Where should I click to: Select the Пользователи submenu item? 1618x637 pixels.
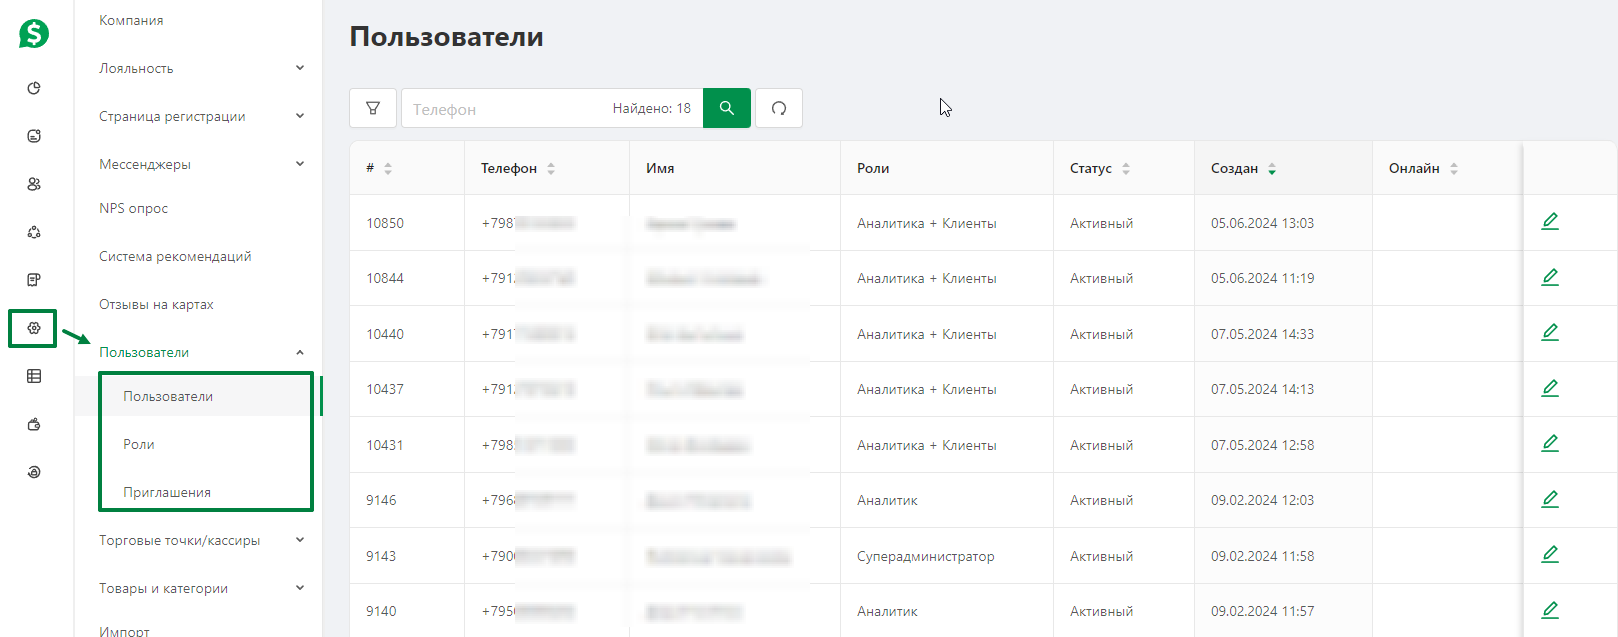pos(168,396)
